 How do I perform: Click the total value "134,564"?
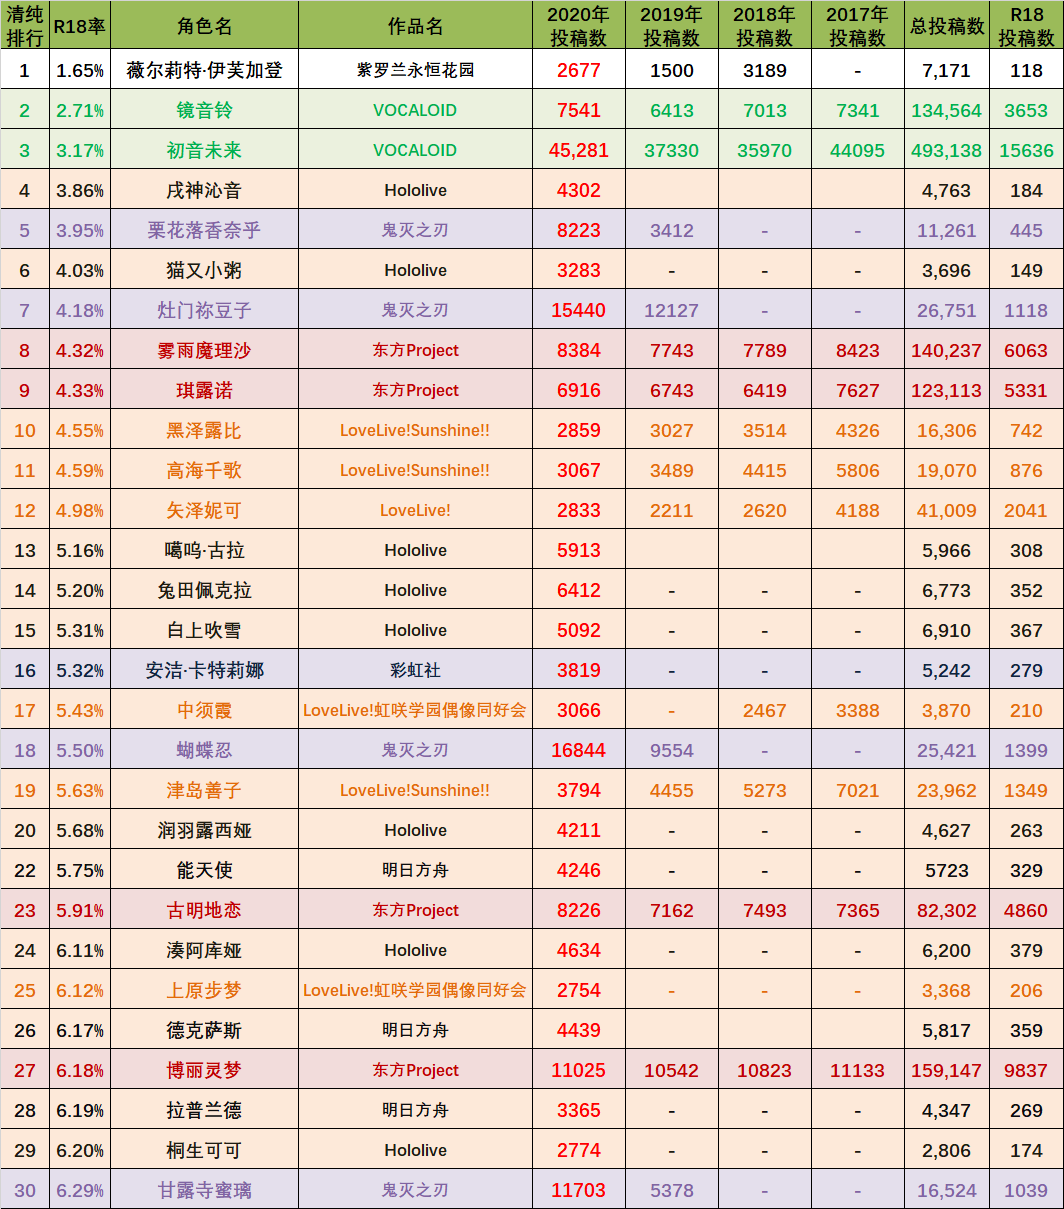pyautogui.click(x=947, y=110)
